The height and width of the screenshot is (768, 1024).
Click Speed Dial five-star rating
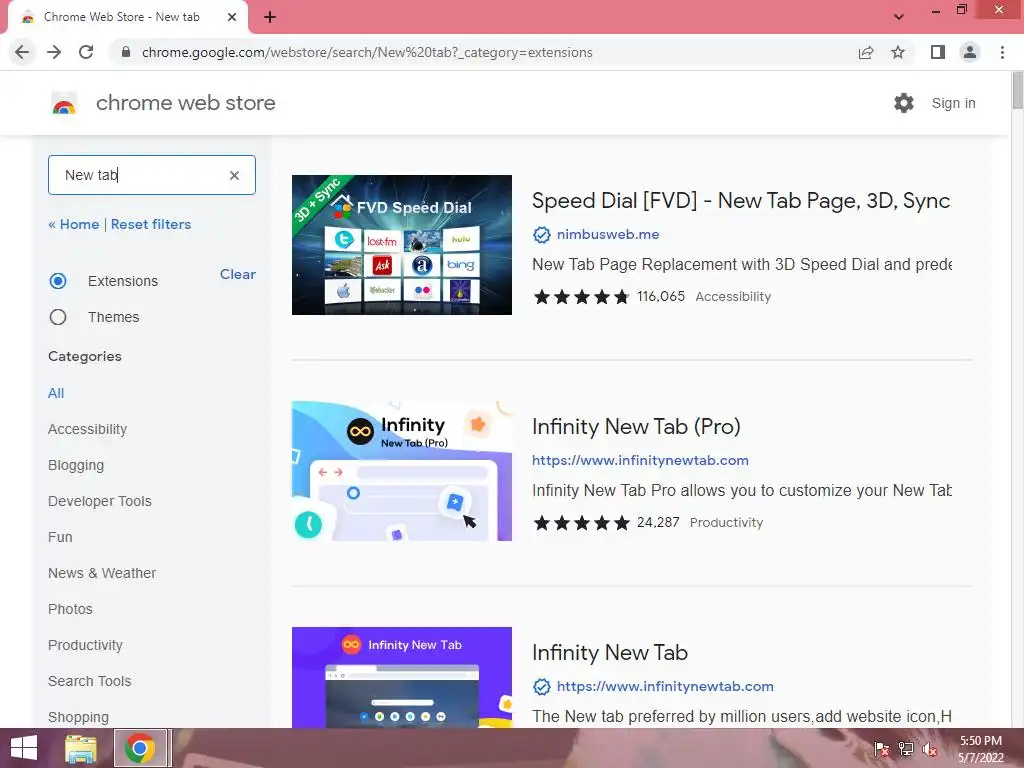pyautogui.click(x=581, y=297)
